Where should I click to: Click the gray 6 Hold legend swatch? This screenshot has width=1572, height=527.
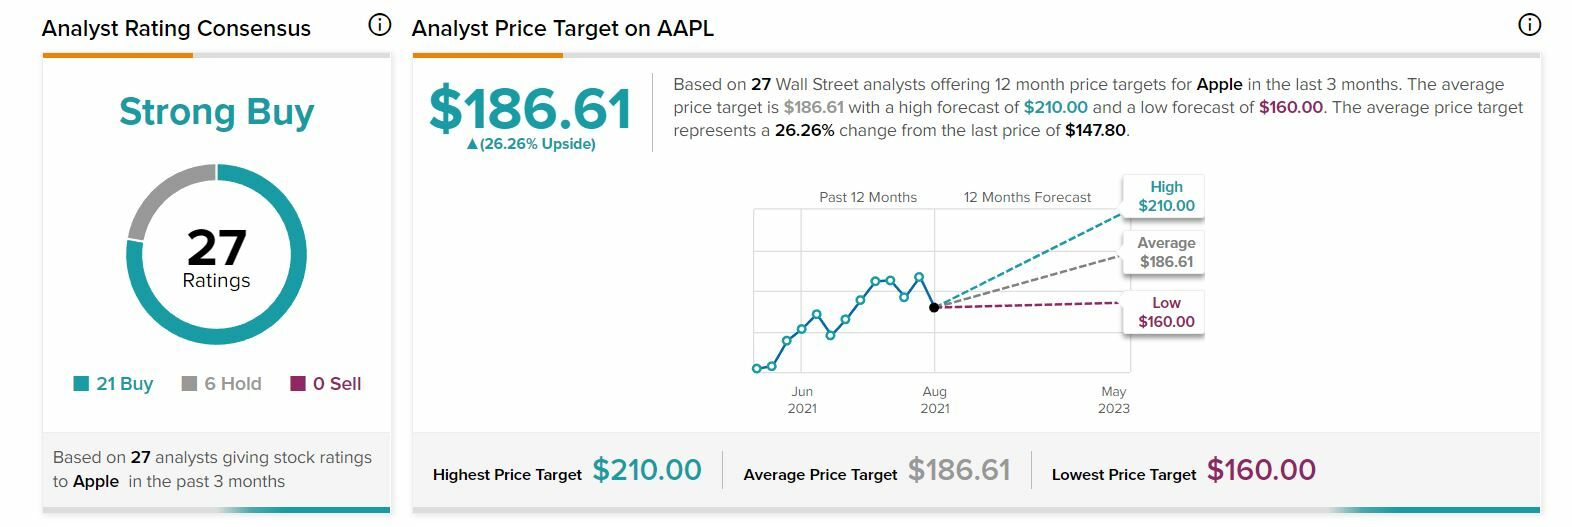(189, 384)
